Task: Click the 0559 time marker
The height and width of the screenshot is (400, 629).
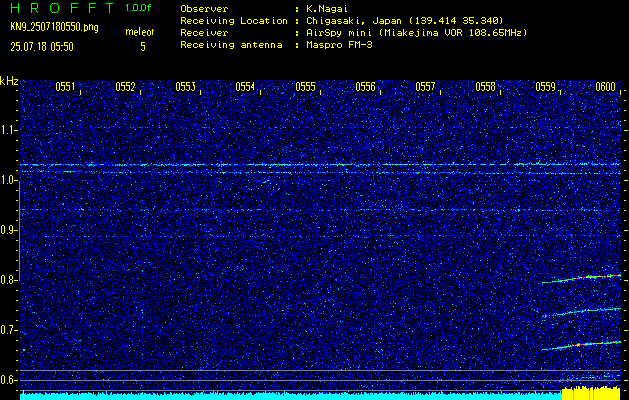Action: (x=545, y=87)
